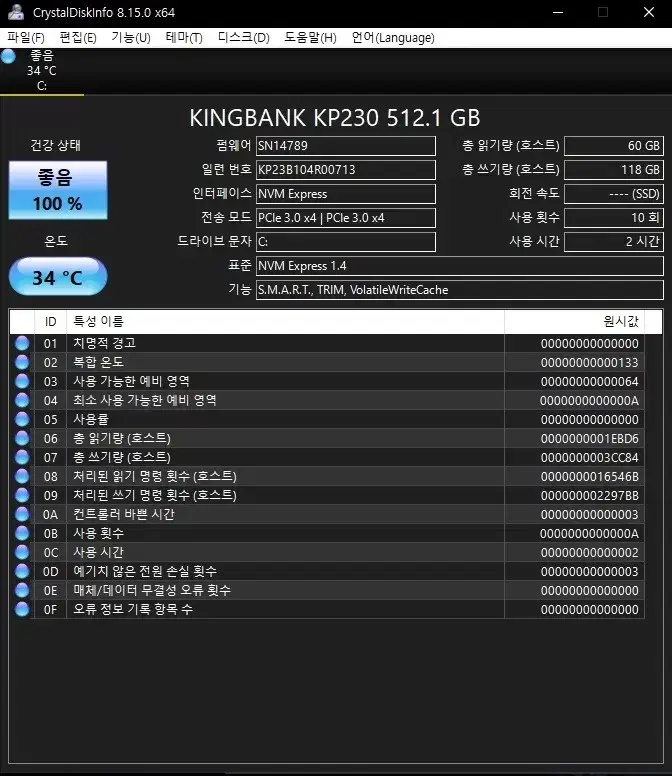Click the 사용 시간 value 2 시간
Screen dimensions: 672x776
coord(614,242)
